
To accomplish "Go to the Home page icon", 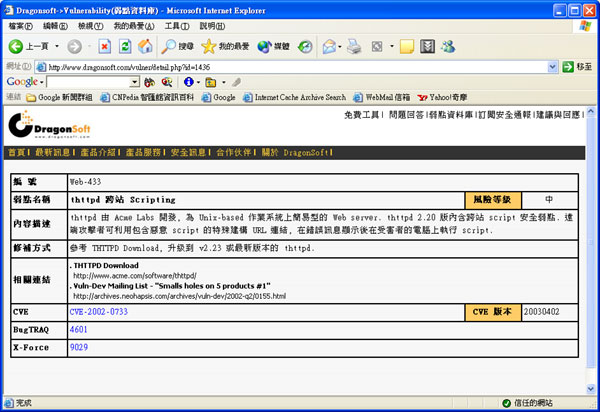I will [x=145, y=46].
